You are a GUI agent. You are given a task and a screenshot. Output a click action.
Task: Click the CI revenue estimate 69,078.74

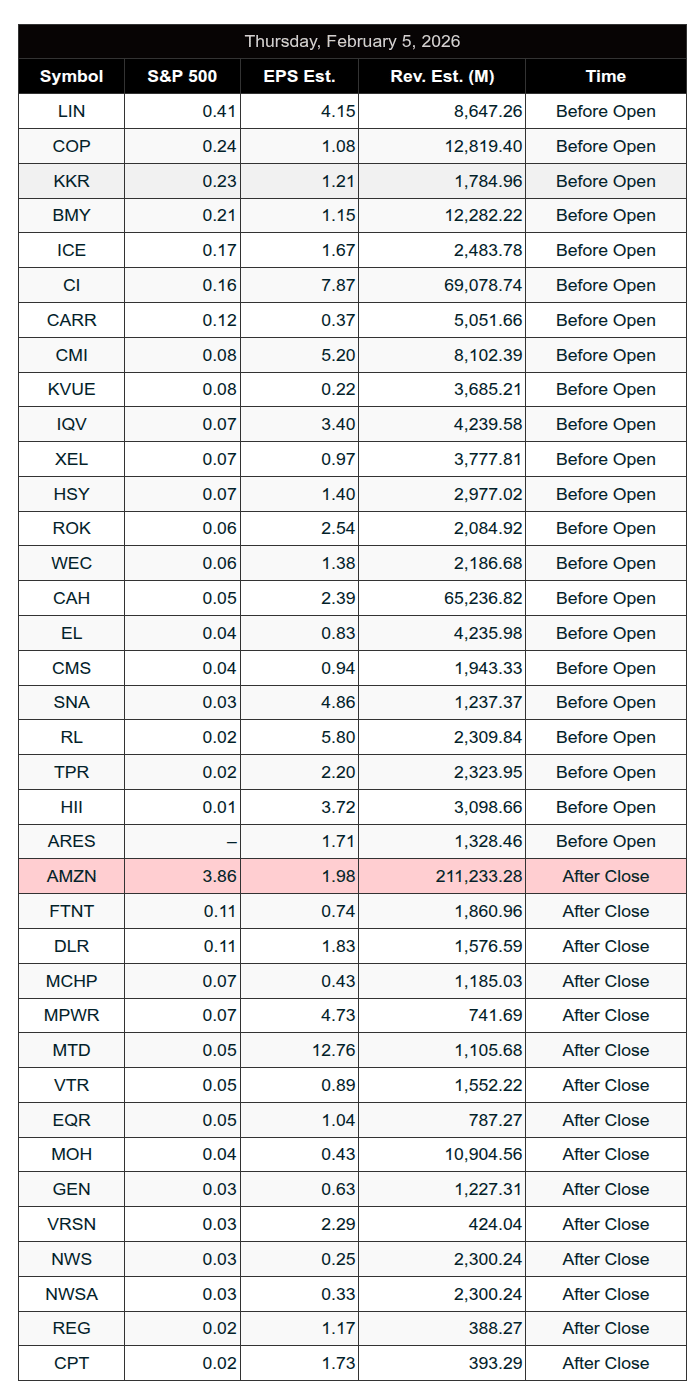pyautogui.click(x=486, y=285)
